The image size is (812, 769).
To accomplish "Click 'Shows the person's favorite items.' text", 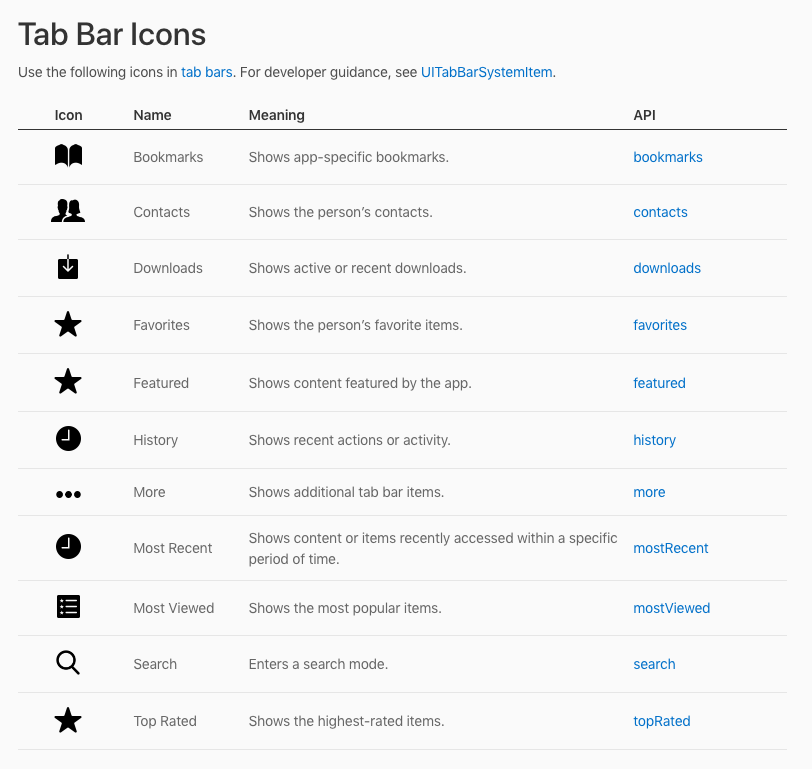I will (355, 325).
